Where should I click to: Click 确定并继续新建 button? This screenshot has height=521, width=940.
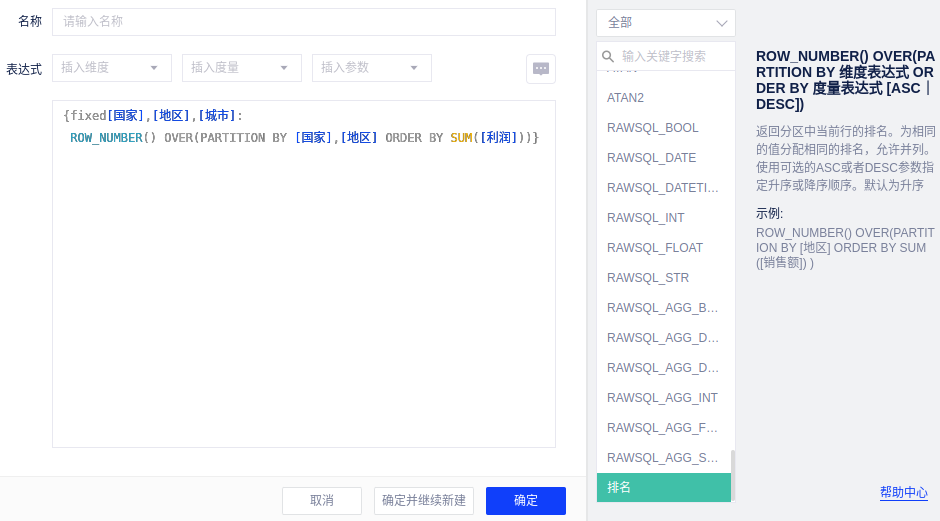click(424, 501)
